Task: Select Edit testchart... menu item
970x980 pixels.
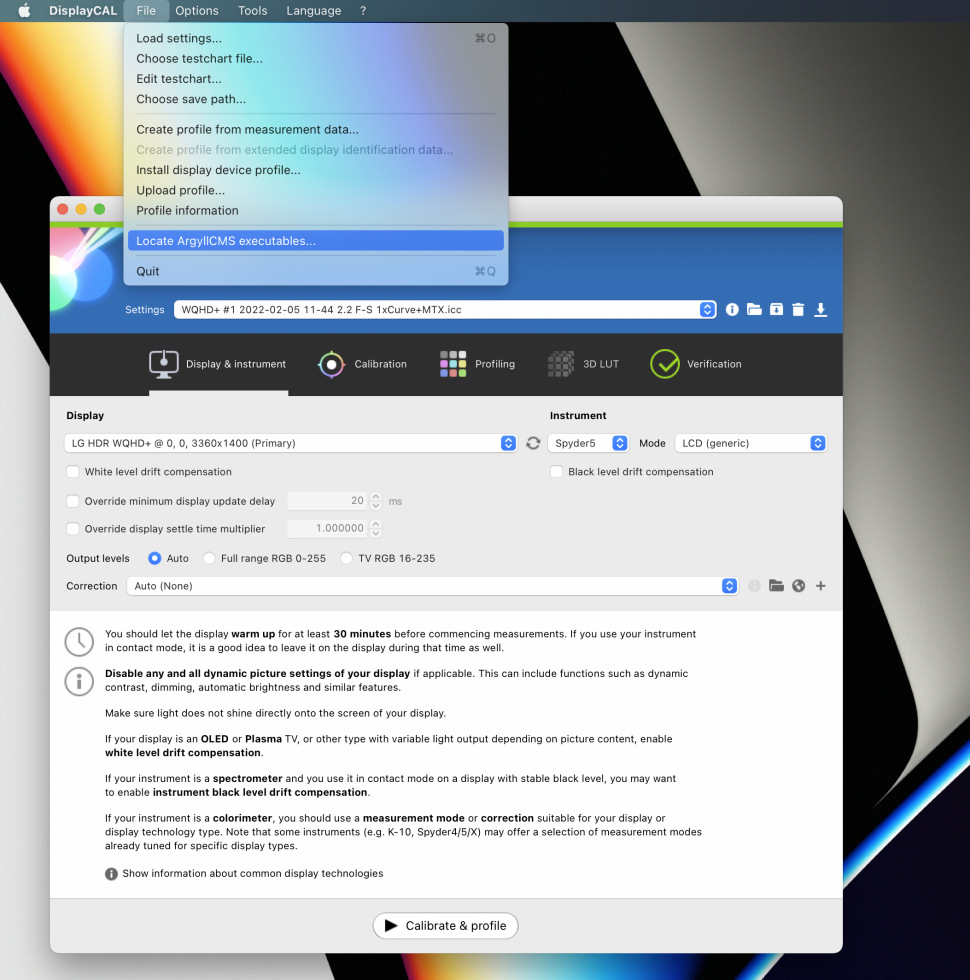Action: [x=316, y=79]
